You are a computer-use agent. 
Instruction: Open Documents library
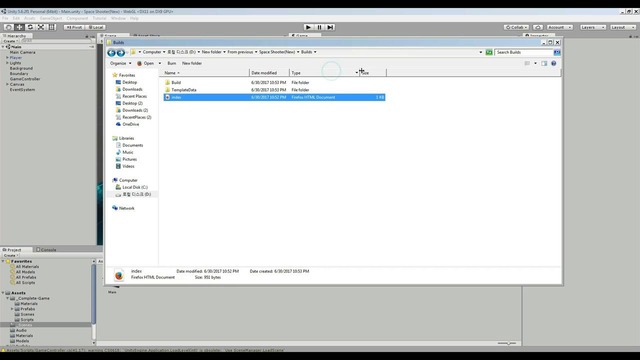[x=133, y=145]
